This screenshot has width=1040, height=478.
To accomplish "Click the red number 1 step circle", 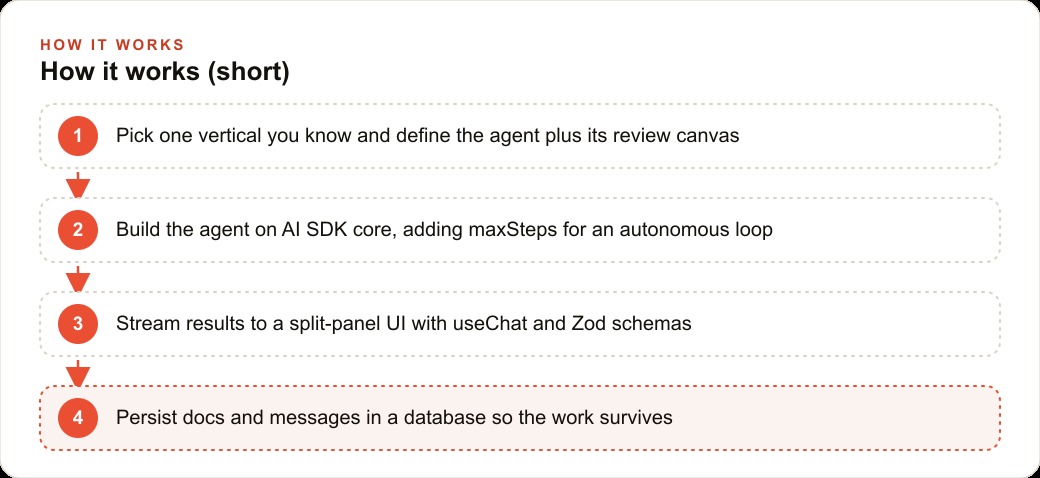I will point(78,136).
